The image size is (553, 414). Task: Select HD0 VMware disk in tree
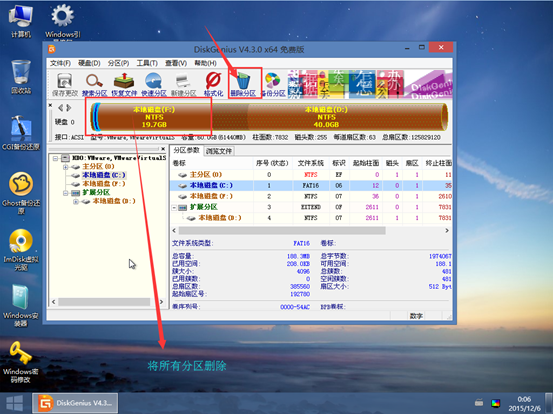(x=118, y=158)
